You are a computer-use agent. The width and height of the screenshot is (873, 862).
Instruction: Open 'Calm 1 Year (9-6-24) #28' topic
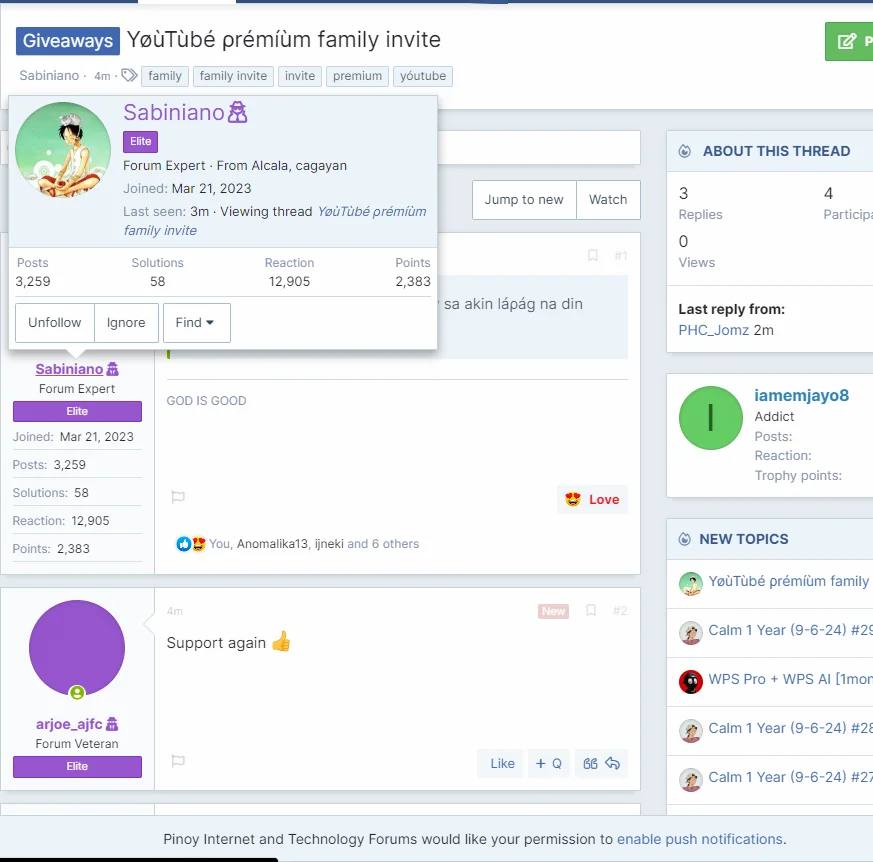[790, 728]
